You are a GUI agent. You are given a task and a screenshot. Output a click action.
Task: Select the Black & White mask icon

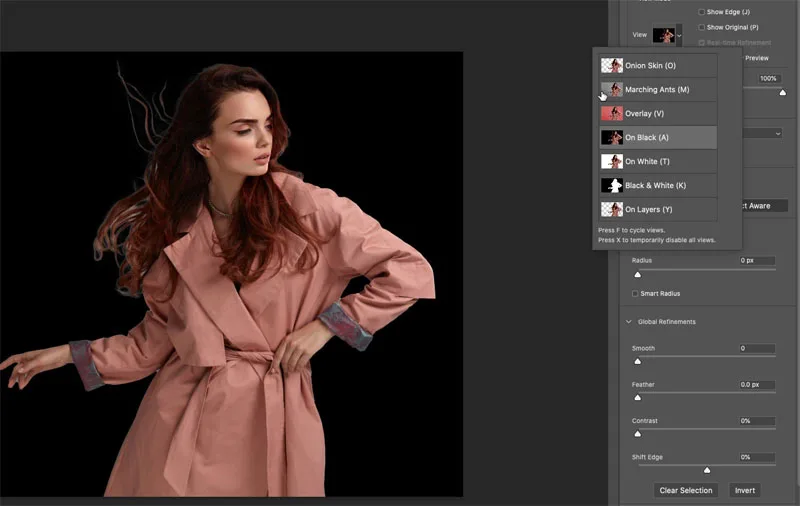click(x=611, y=186)
